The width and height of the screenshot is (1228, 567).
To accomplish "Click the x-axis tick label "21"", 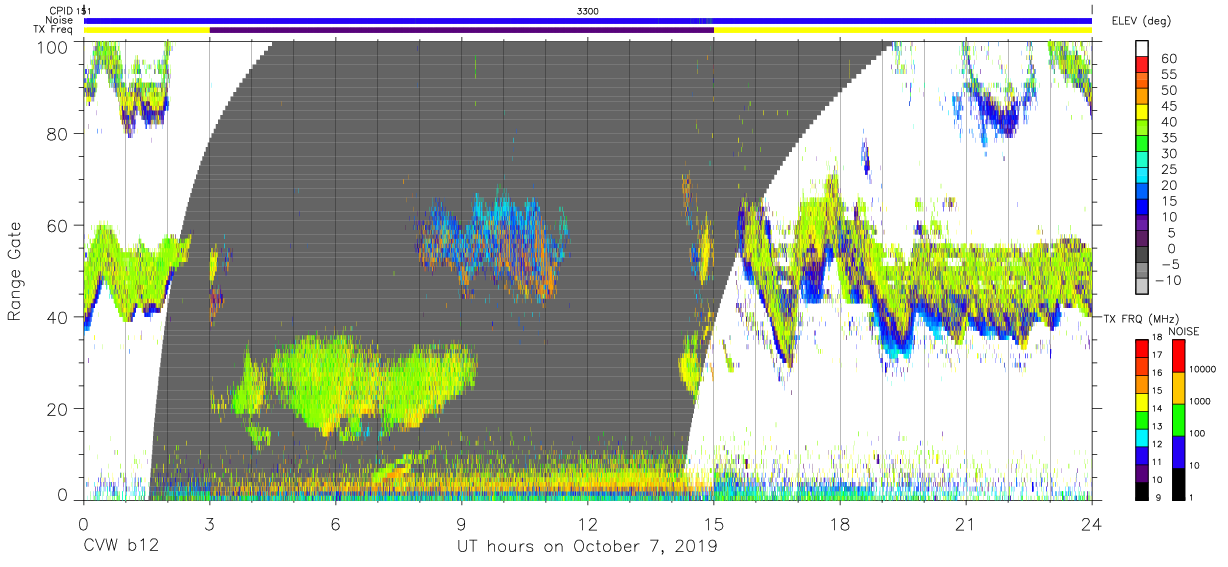I will click(966, 524).
